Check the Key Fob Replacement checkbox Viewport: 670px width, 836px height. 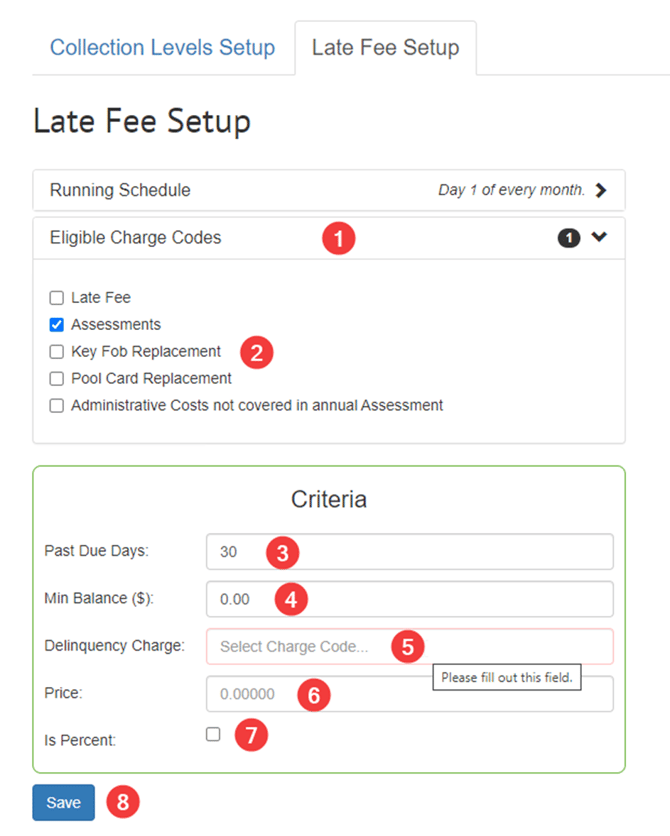[57, 352]
